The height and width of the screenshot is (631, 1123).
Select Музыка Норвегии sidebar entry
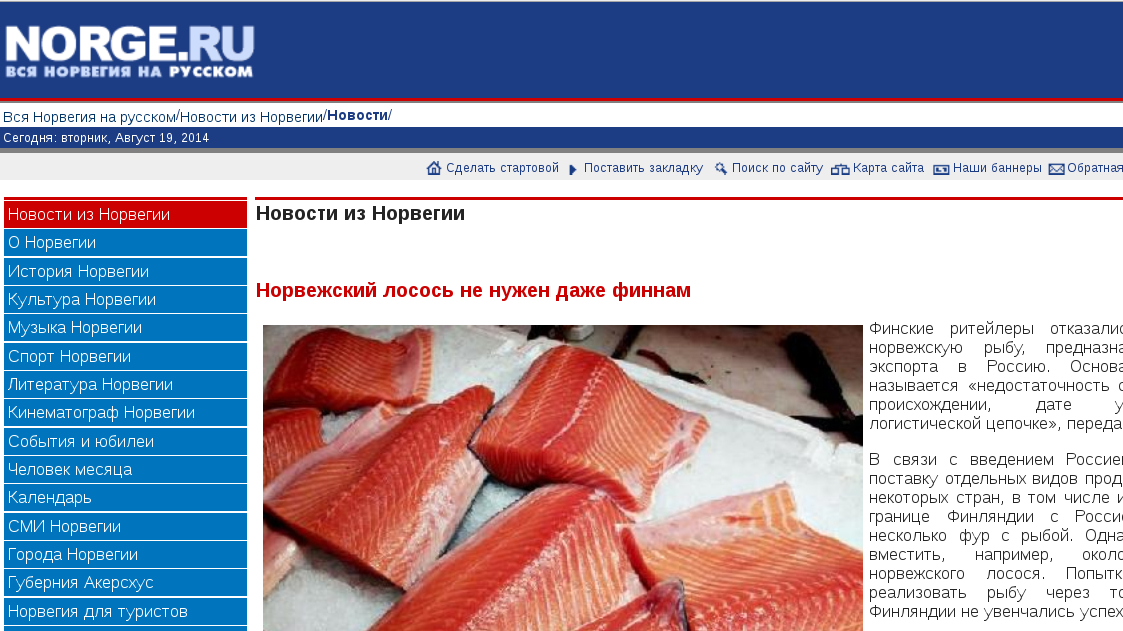pos(125,327)
